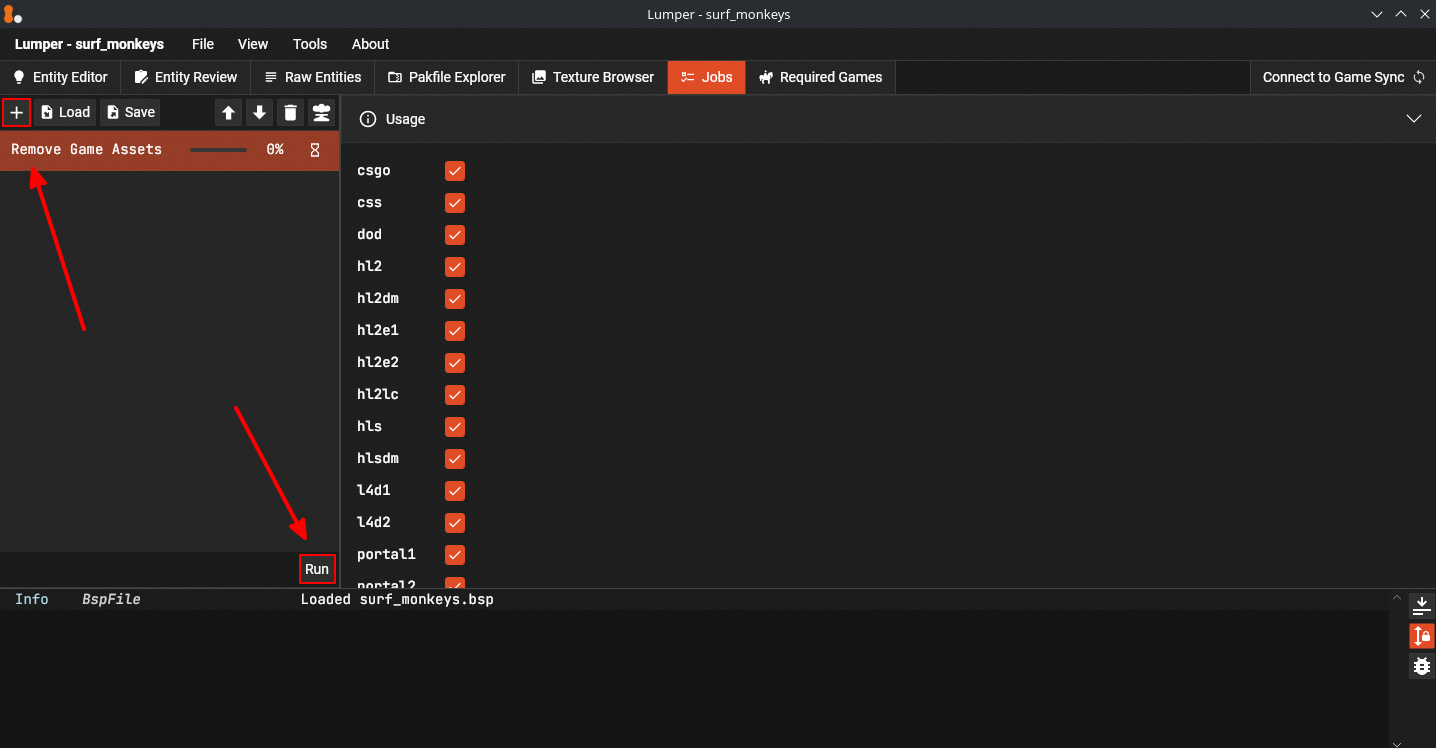Disable the hl2dm game checkbox
This screenshot has width=1436, height=748.
[x=455, y=299]
